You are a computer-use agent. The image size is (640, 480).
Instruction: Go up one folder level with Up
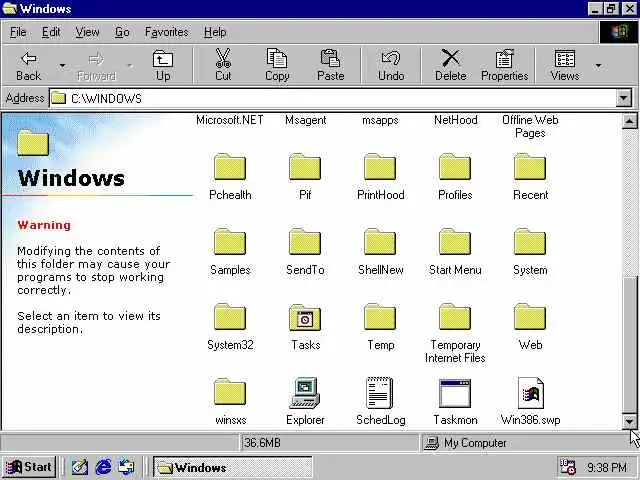point(163,65)
